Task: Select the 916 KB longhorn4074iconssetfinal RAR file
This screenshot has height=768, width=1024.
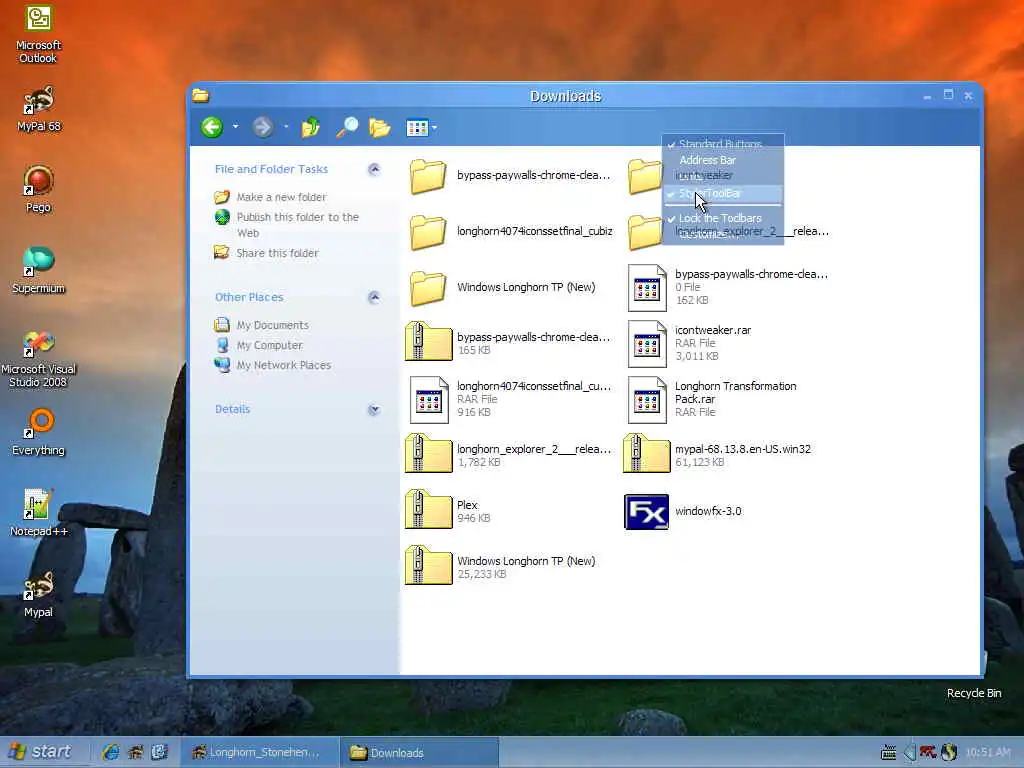Action: tap(429, 400)
